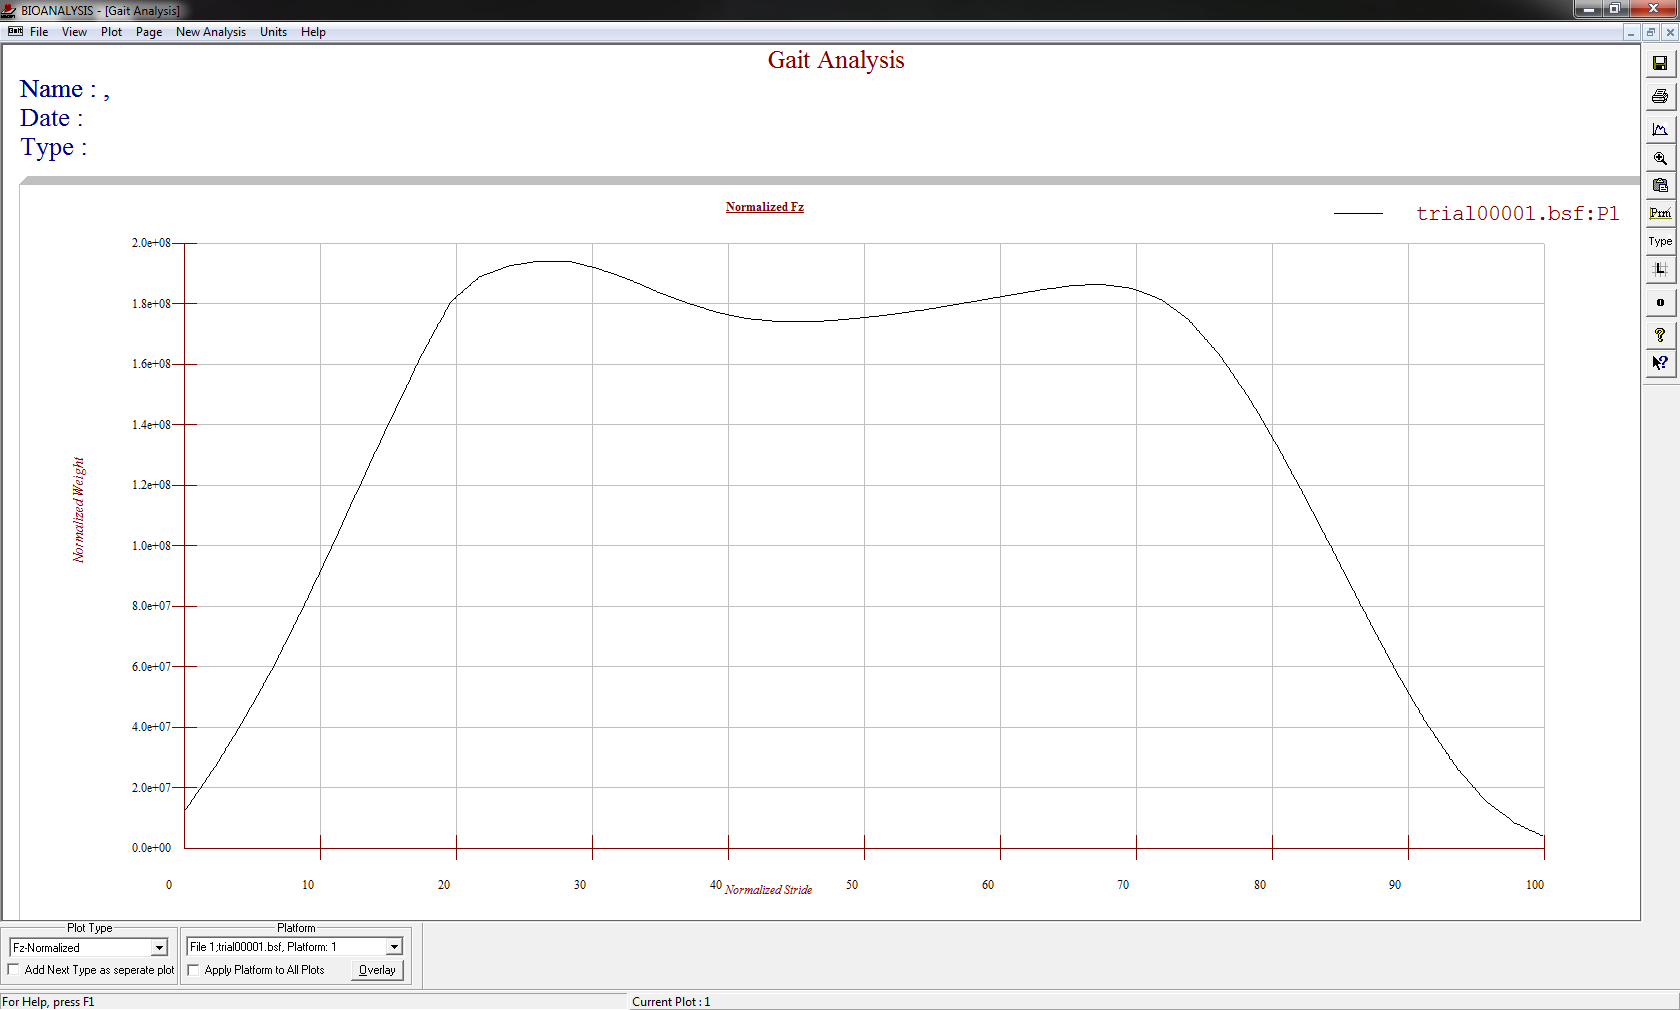Image resolution: width=1680 pixels, height=1010 pixels.
Task: Click the Print icon in right toolbar
Action: click(1660, 97)
